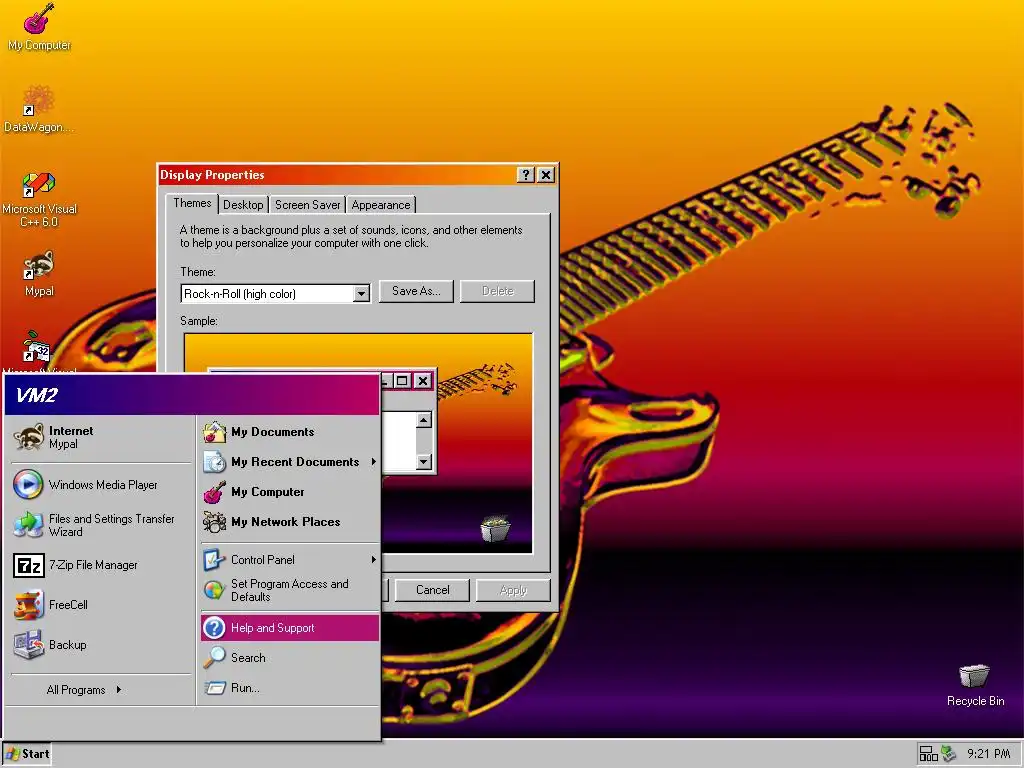Choose Help and Support menu entry
Viewport: 1024px width, 768px height.
coord(290,628)
